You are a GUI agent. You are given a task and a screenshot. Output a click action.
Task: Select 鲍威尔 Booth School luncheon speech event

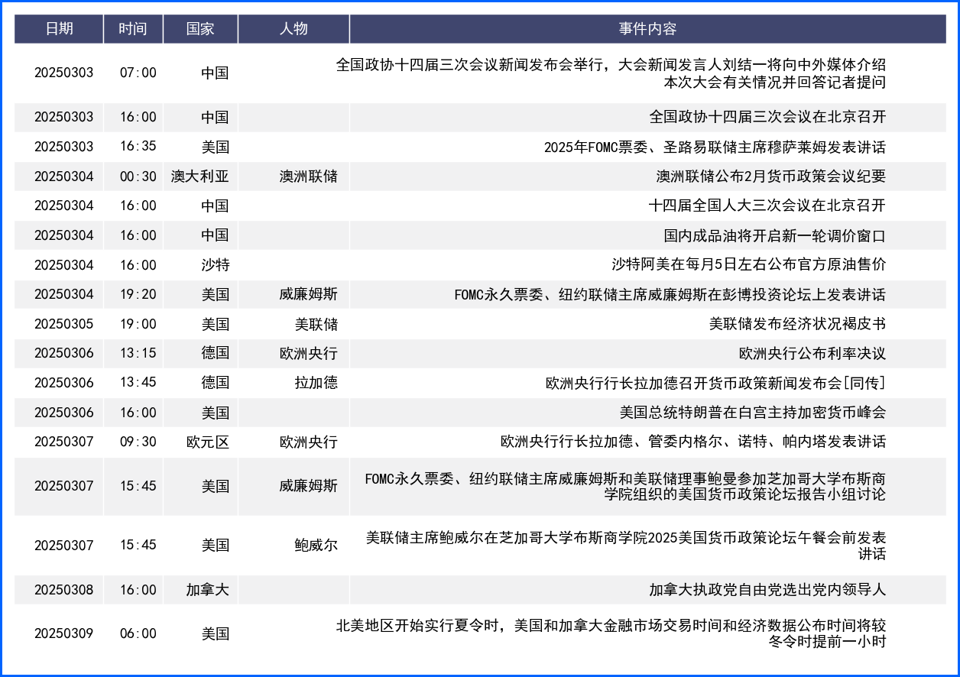click(626, 545)
